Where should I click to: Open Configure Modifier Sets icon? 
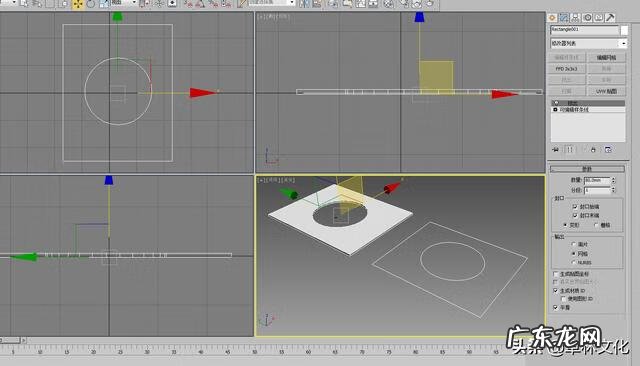tap(608, 150)
